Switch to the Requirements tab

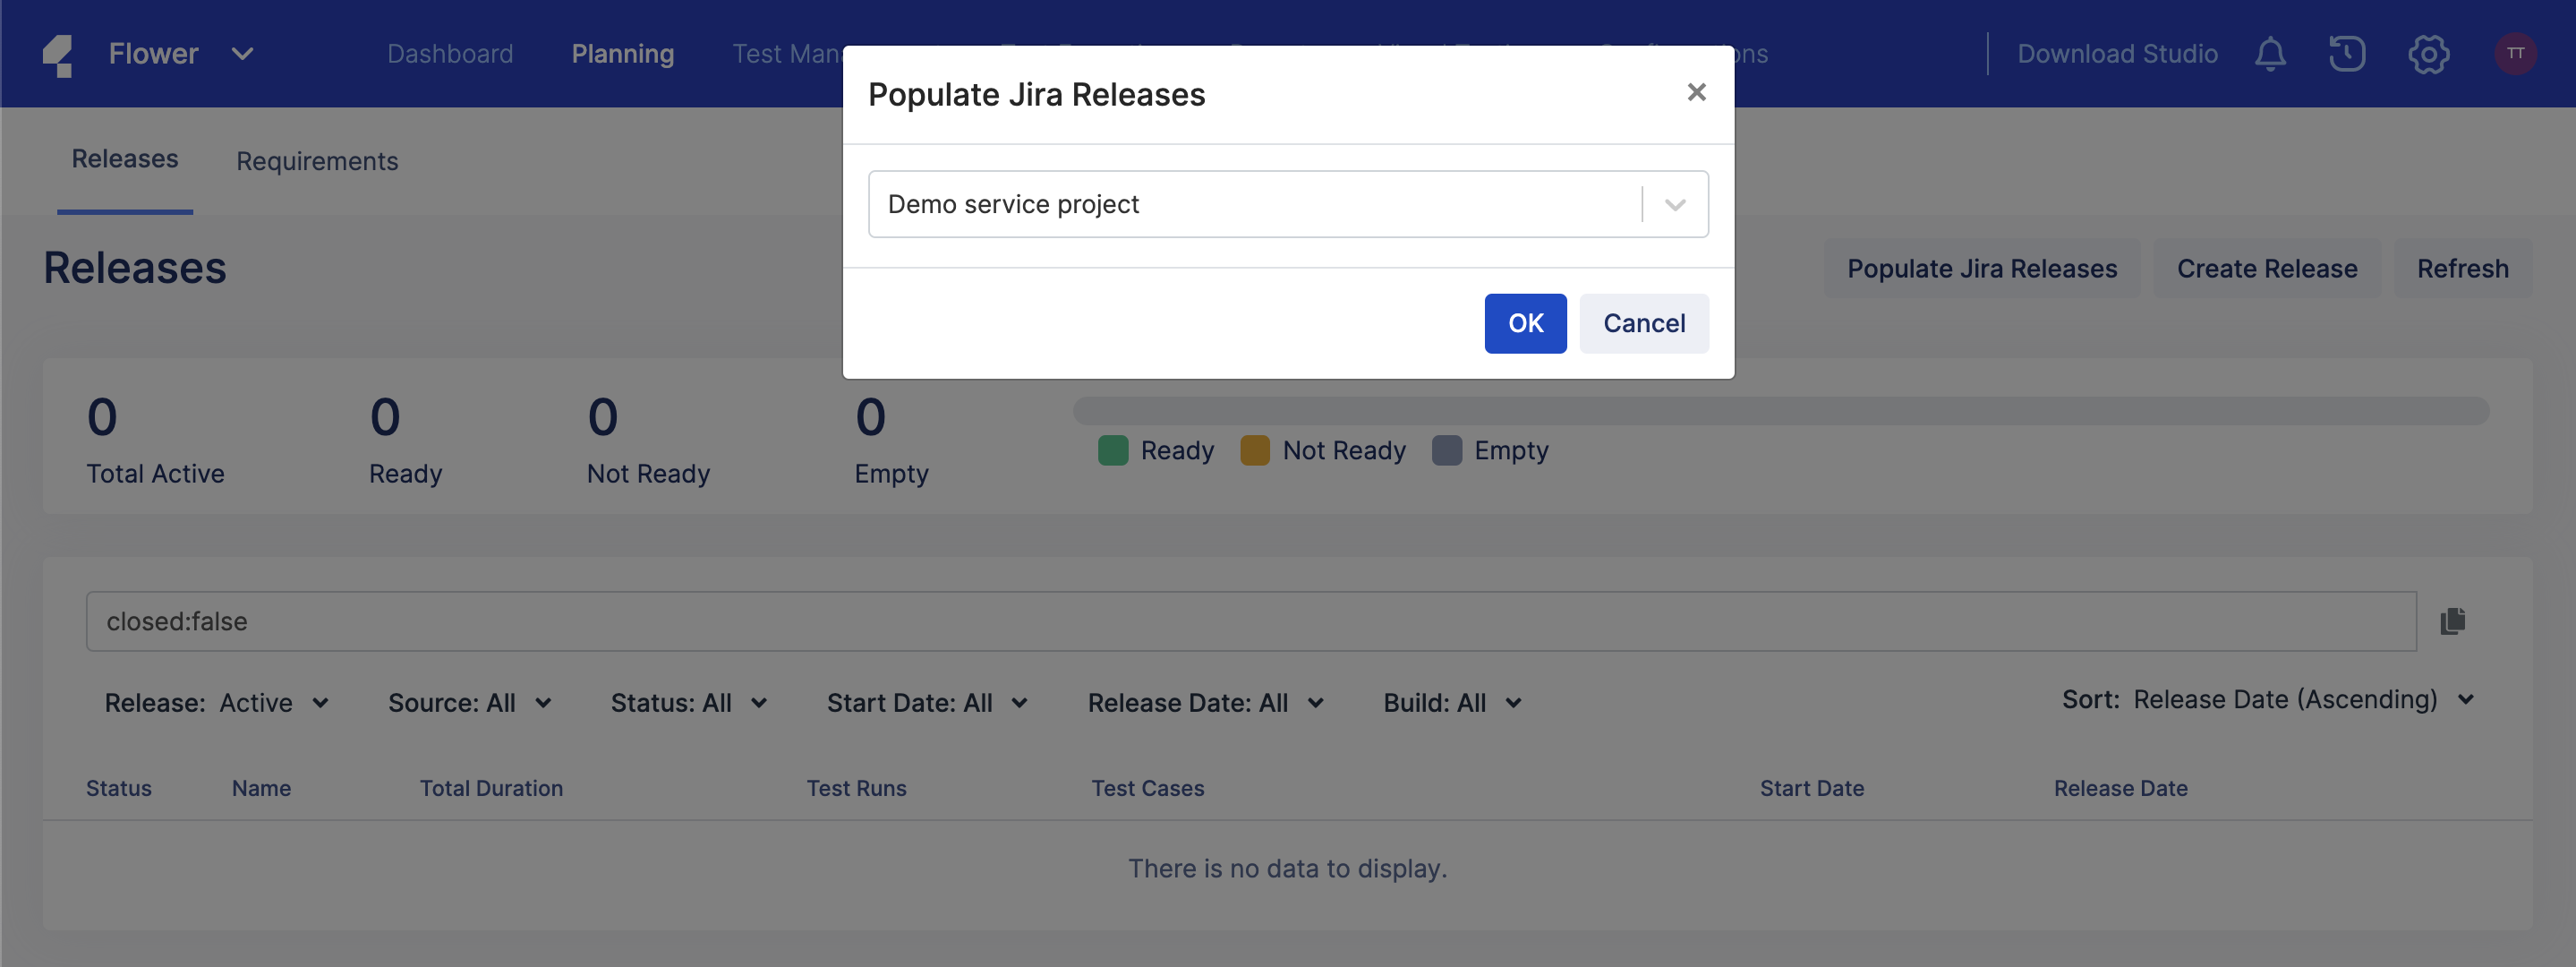[x=317, y=161]
